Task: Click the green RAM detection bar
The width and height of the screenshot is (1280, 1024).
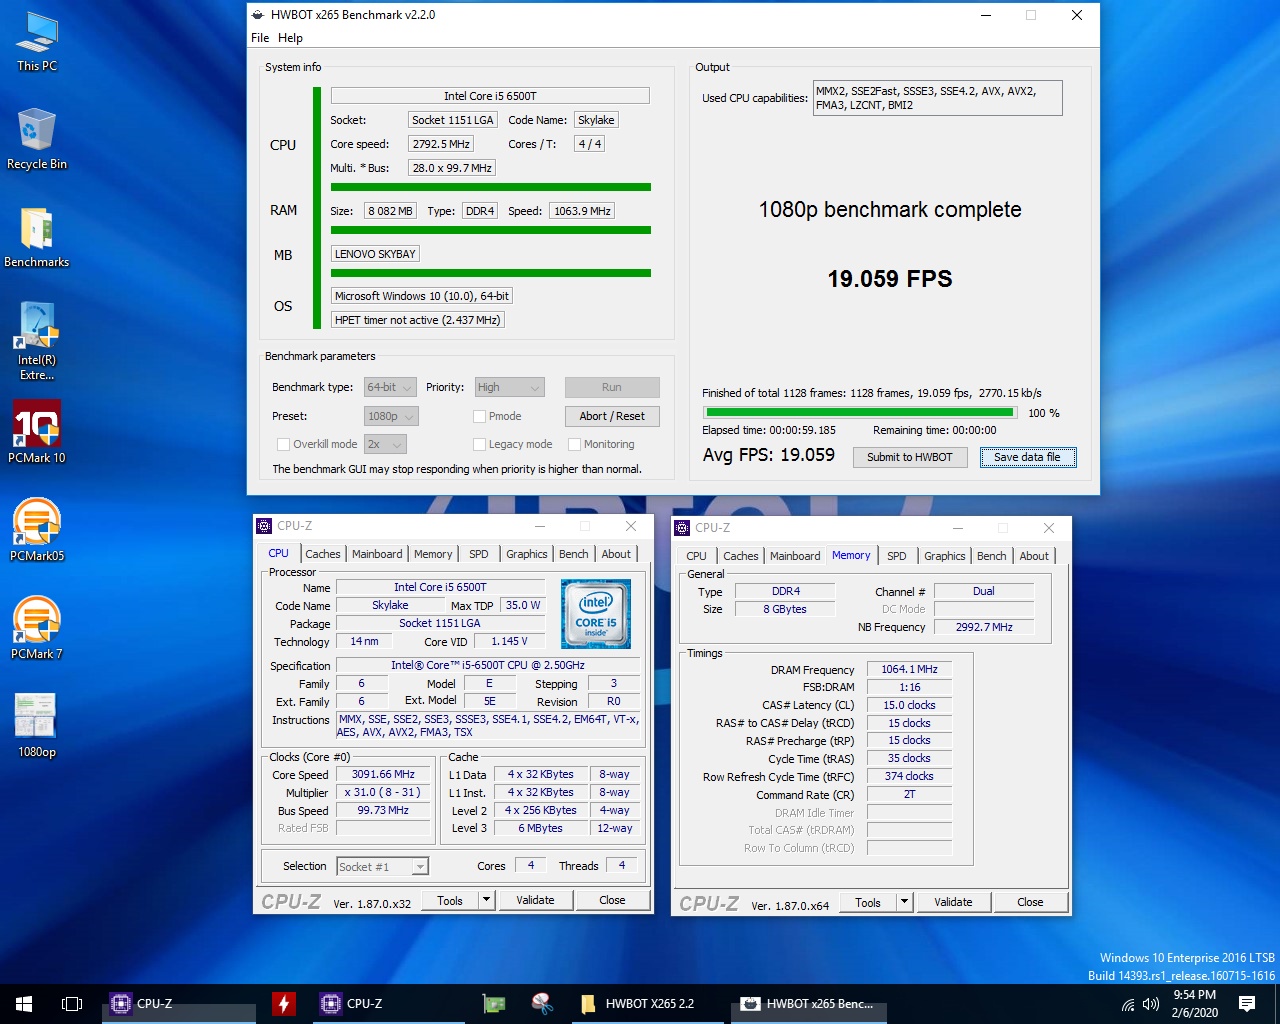Action: [x=491, y=230]
